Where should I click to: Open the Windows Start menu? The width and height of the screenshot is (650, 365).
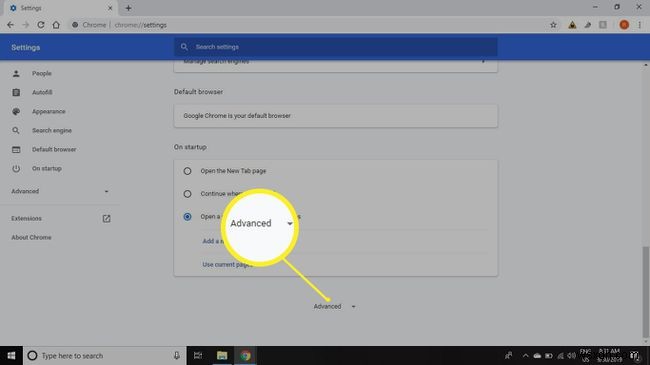click(x=11, y=355)
